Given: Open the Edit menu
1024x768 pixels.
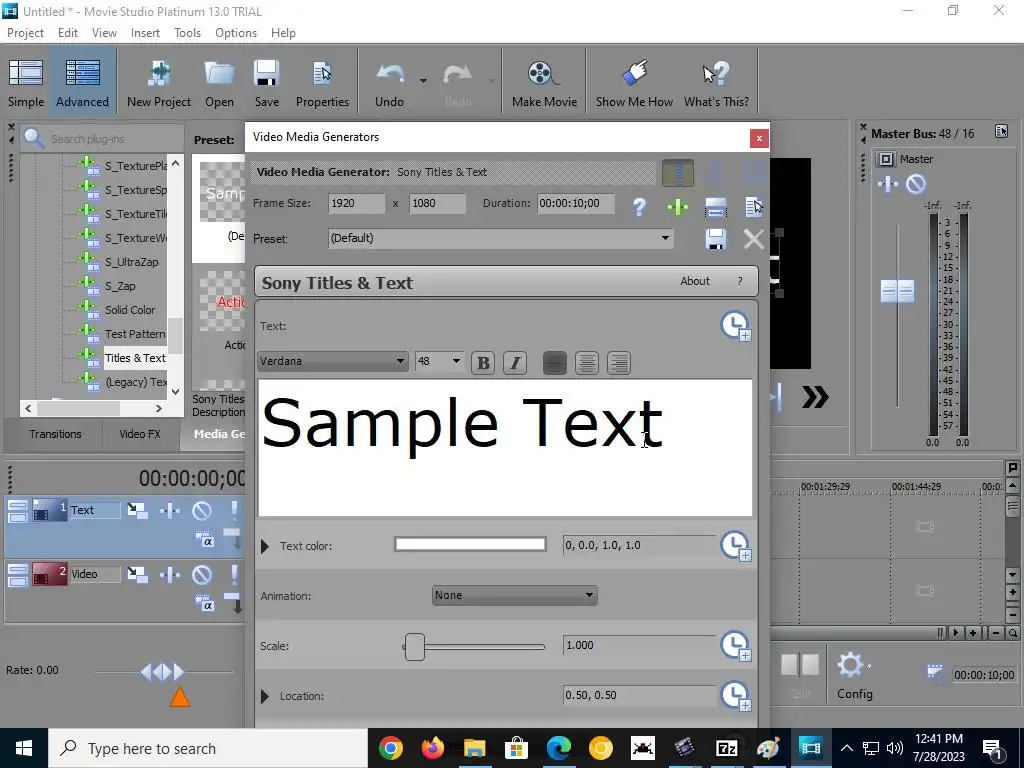Looking at the screenshot, I should 68,33.
